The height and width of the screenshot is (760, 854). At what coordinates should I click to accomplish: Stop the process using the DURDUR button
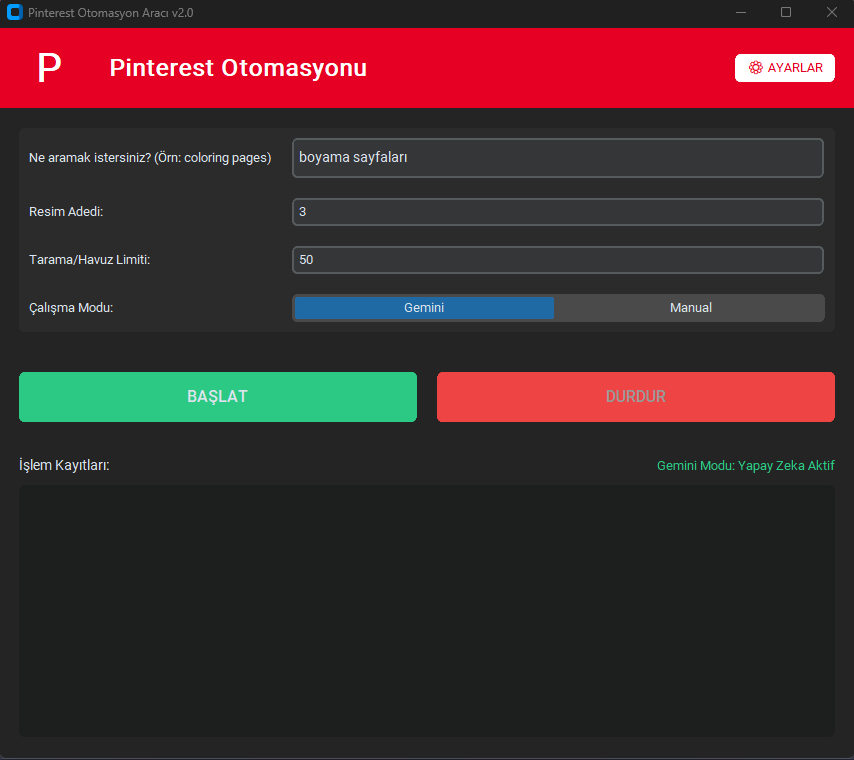tap(636, 397)
